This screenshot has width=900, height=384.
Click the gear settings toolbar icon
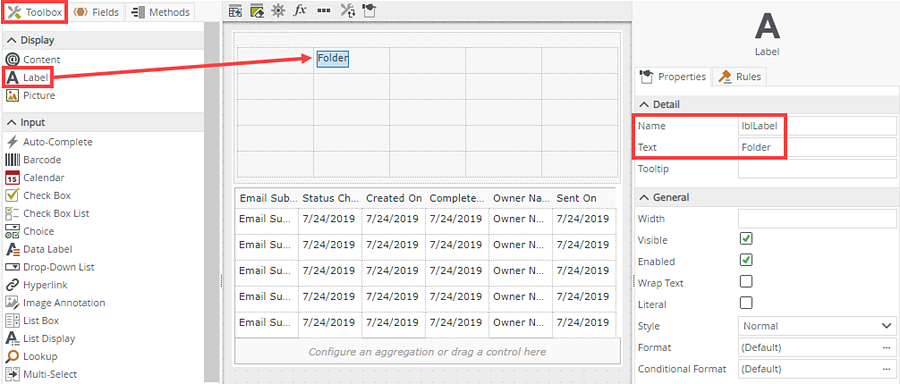[x=278, y=10]
